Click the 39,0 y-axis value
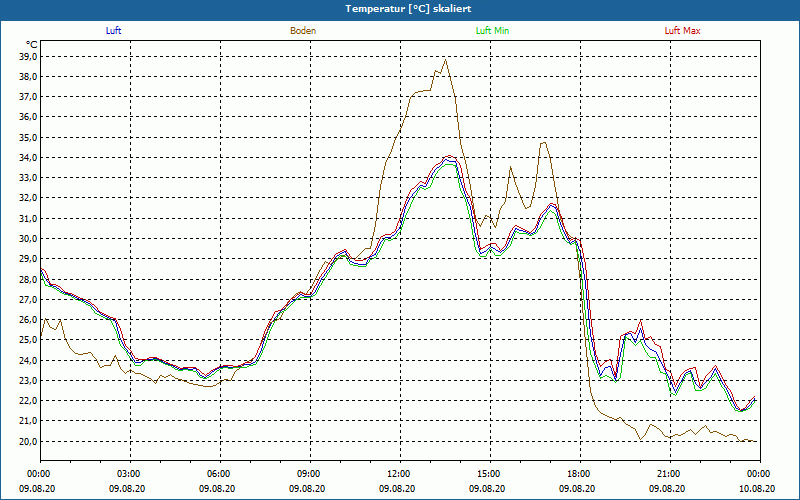Screen dimensions: 800x500 26,57
